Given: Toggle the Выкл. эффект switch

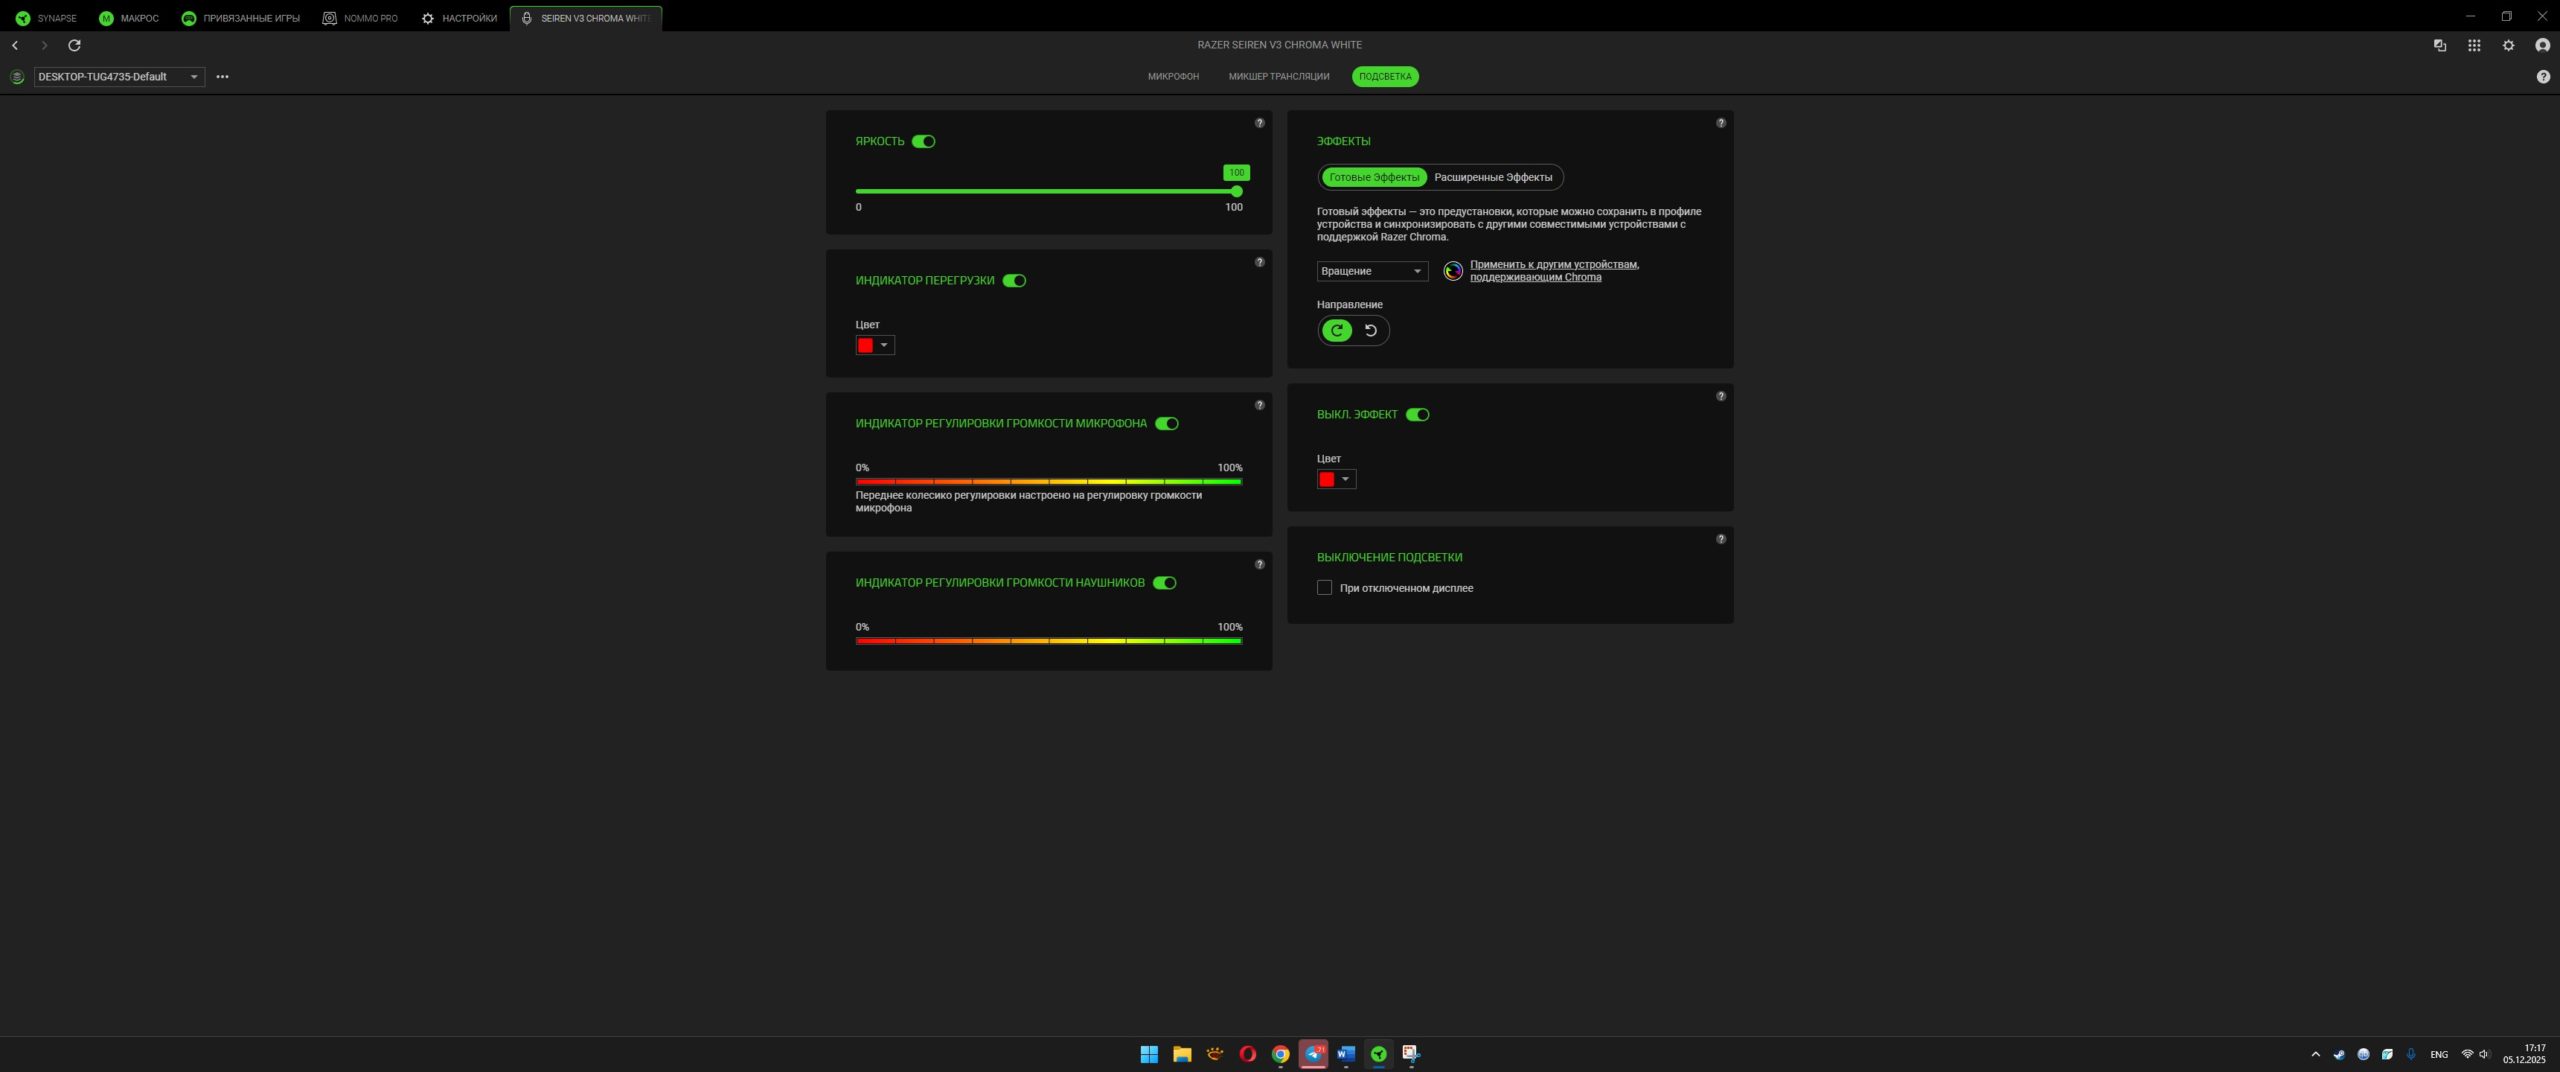Looking at the screenshot, I should tap(1418, 415).
